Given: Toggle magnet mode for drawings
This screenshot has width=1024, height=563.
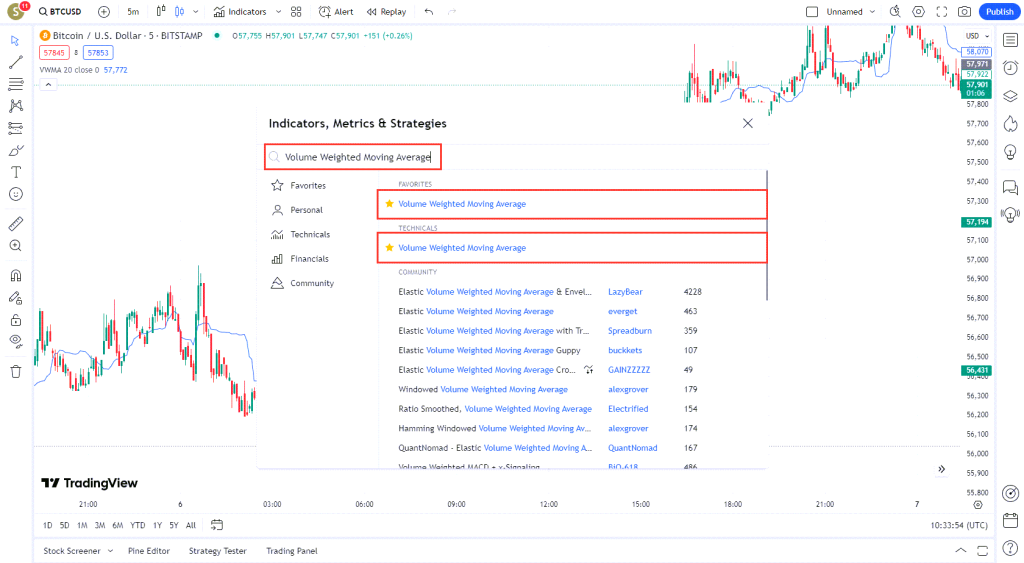Looking at the screenshot, I should [x=16, y=276].
